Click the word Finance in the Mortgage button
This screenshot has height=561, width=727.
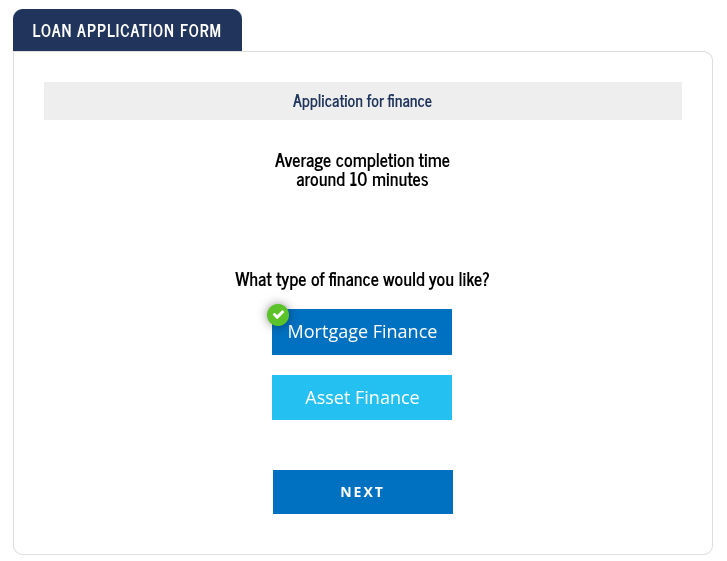(405, 332)
